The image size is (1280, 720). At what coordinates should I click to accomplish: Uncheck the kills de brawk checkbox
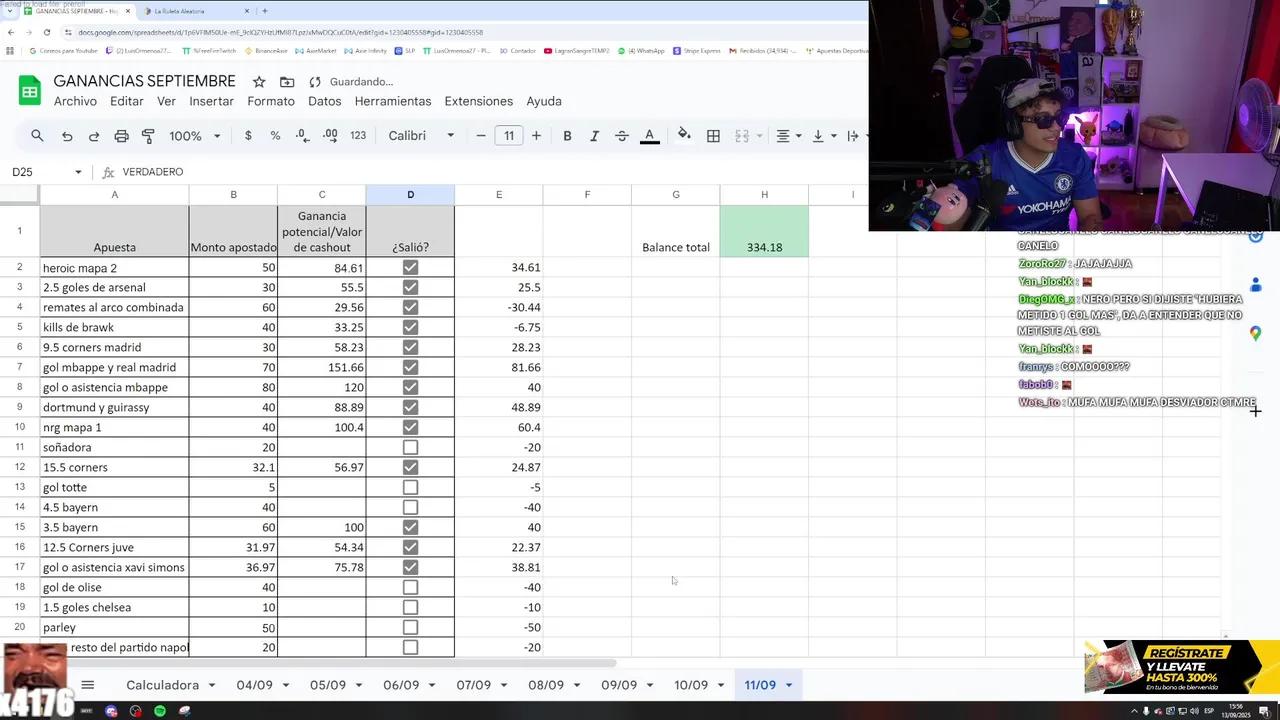410,328
